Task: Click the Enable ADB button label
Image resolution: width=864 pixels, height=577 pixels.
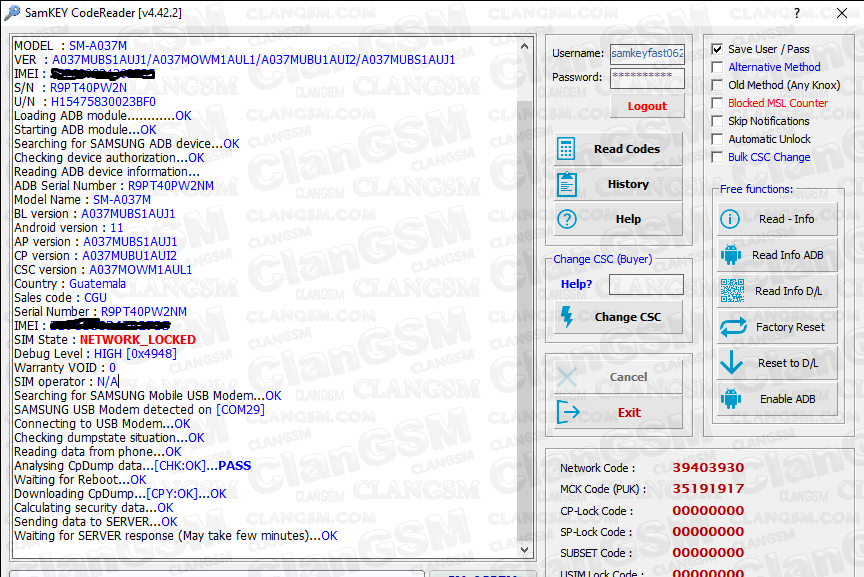Action: (x=787, y=399)
